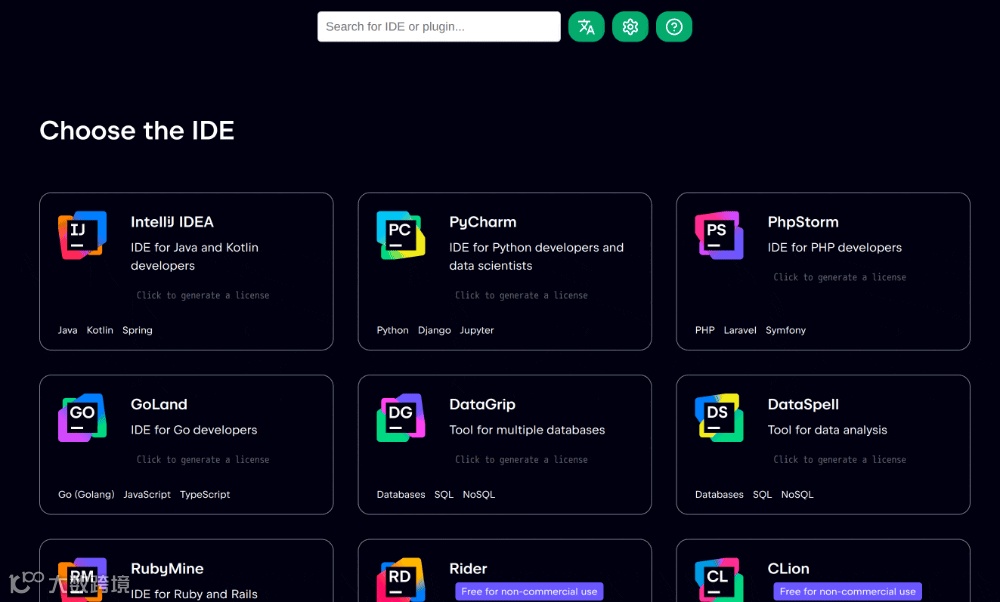The image size is (1000, 602).
Task: Click Rider's Free for non-commercial use badge
Action: pos(529,592)
